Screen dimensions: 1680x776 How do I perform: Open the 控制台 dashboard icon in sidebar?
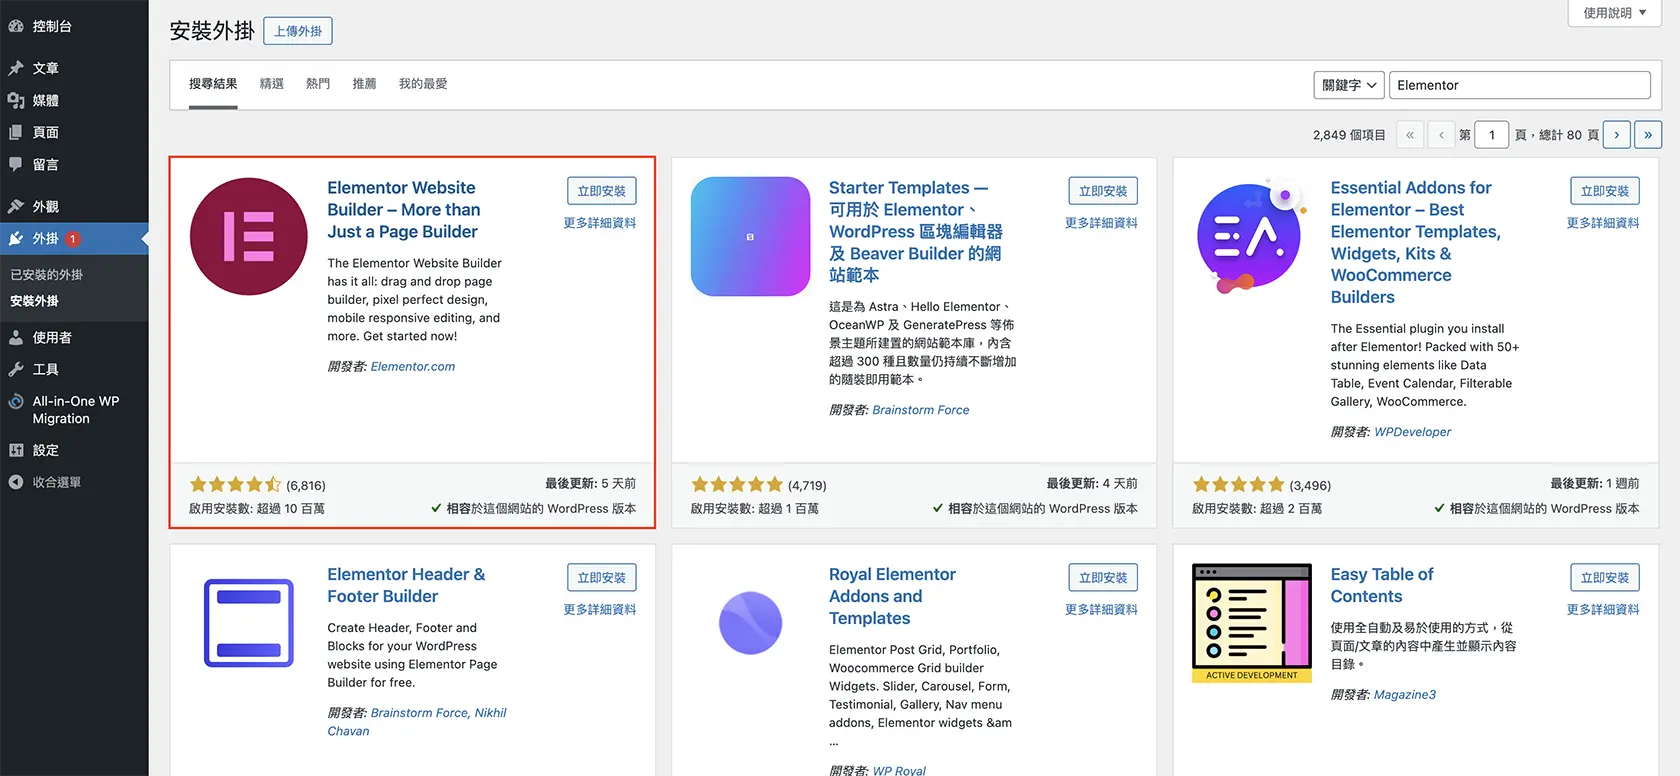(x=16, y=26)
